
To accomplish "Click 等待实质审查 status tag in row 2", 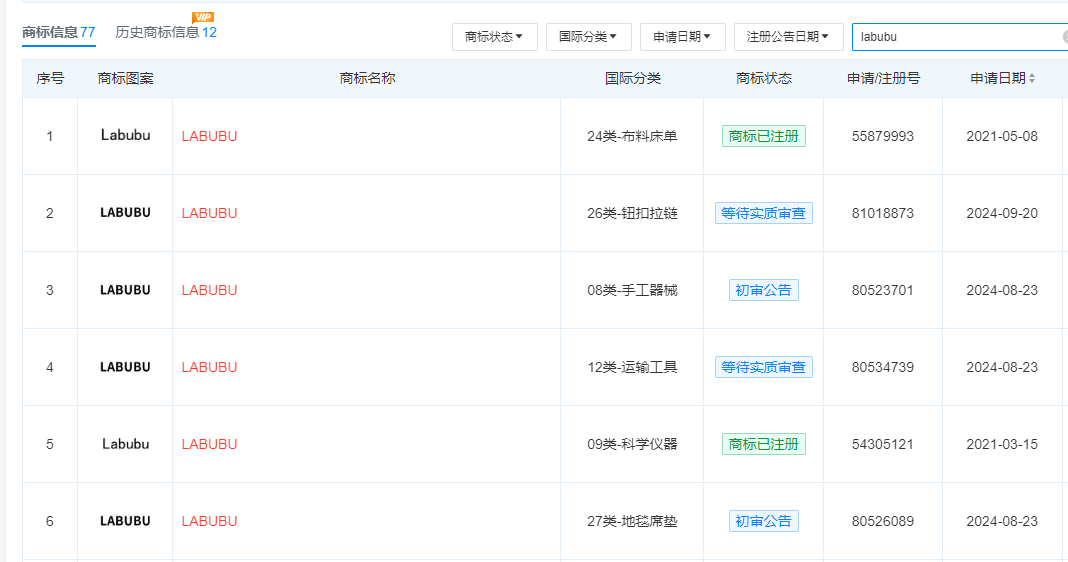I will [x=763, y=213].
